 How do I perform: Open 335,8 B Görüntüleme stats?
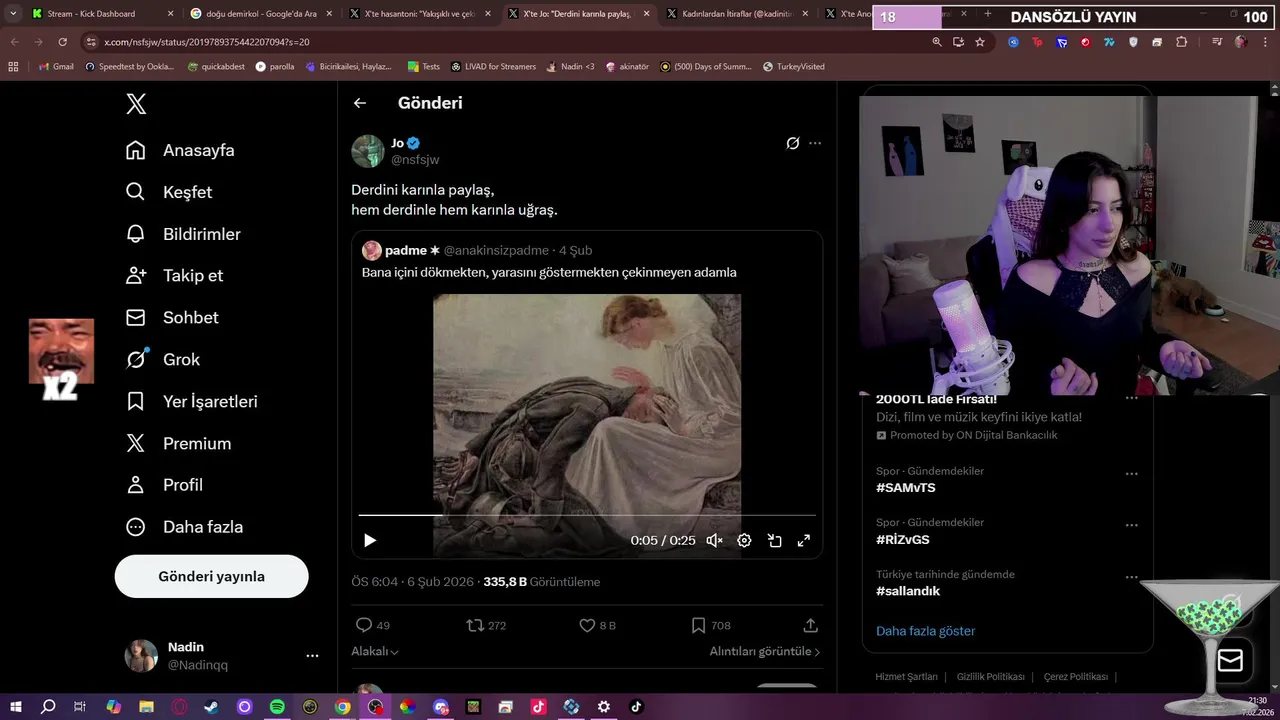(x=542, y=581)
